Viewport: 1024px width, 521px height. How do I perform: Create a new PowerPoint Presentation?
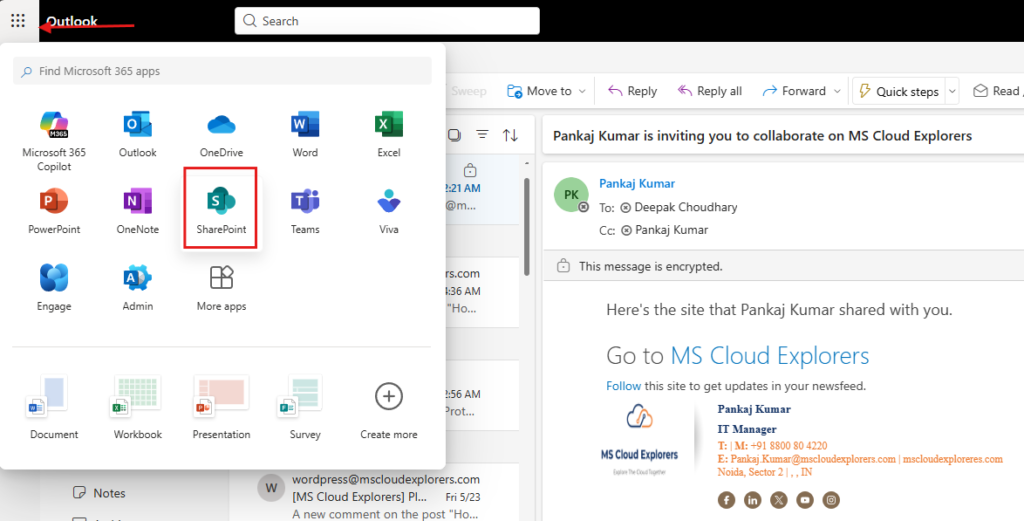click(221, 408)
